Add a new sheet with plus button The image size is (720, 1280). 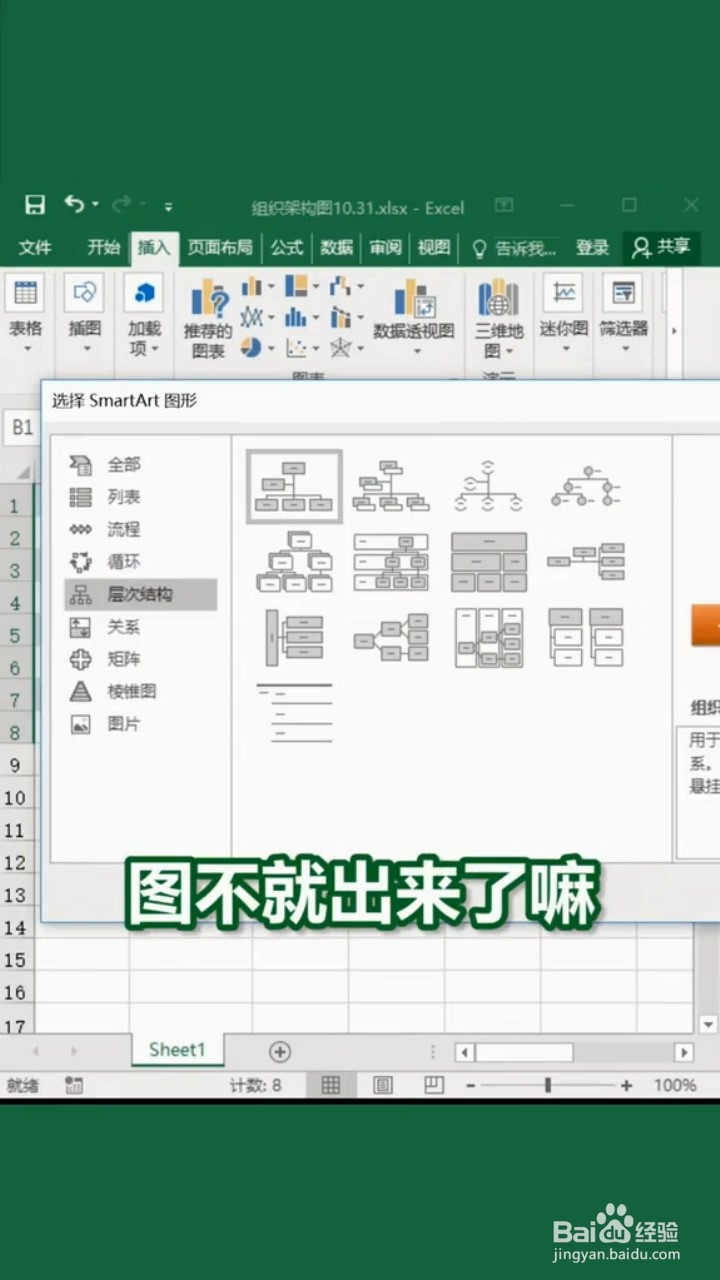pos(280,1051)
